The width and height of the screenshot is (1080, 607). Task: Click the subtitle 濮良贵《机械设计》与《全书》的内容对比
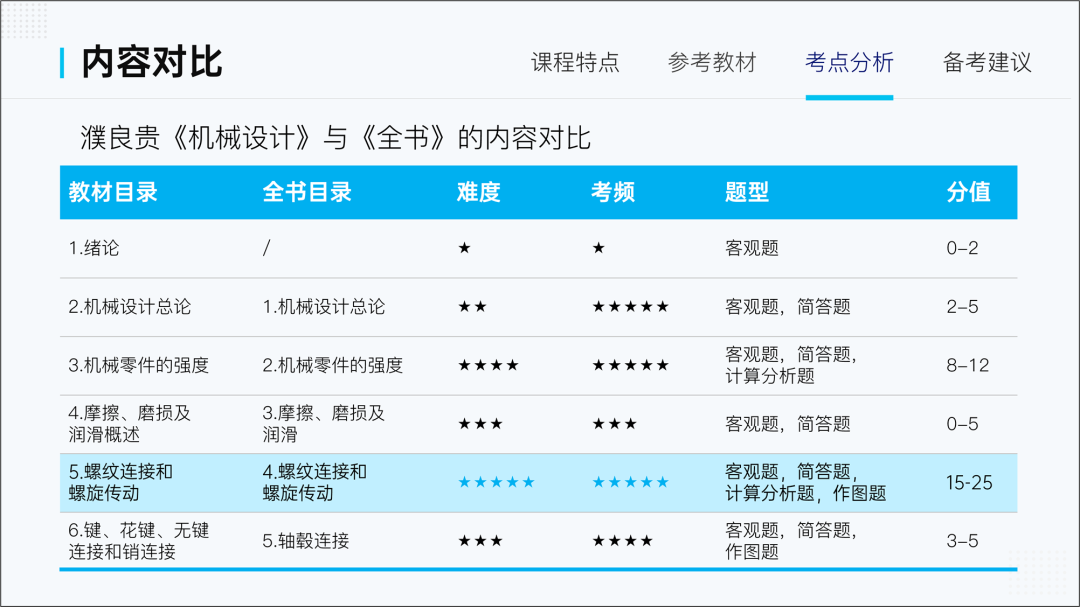coord(335,138)
